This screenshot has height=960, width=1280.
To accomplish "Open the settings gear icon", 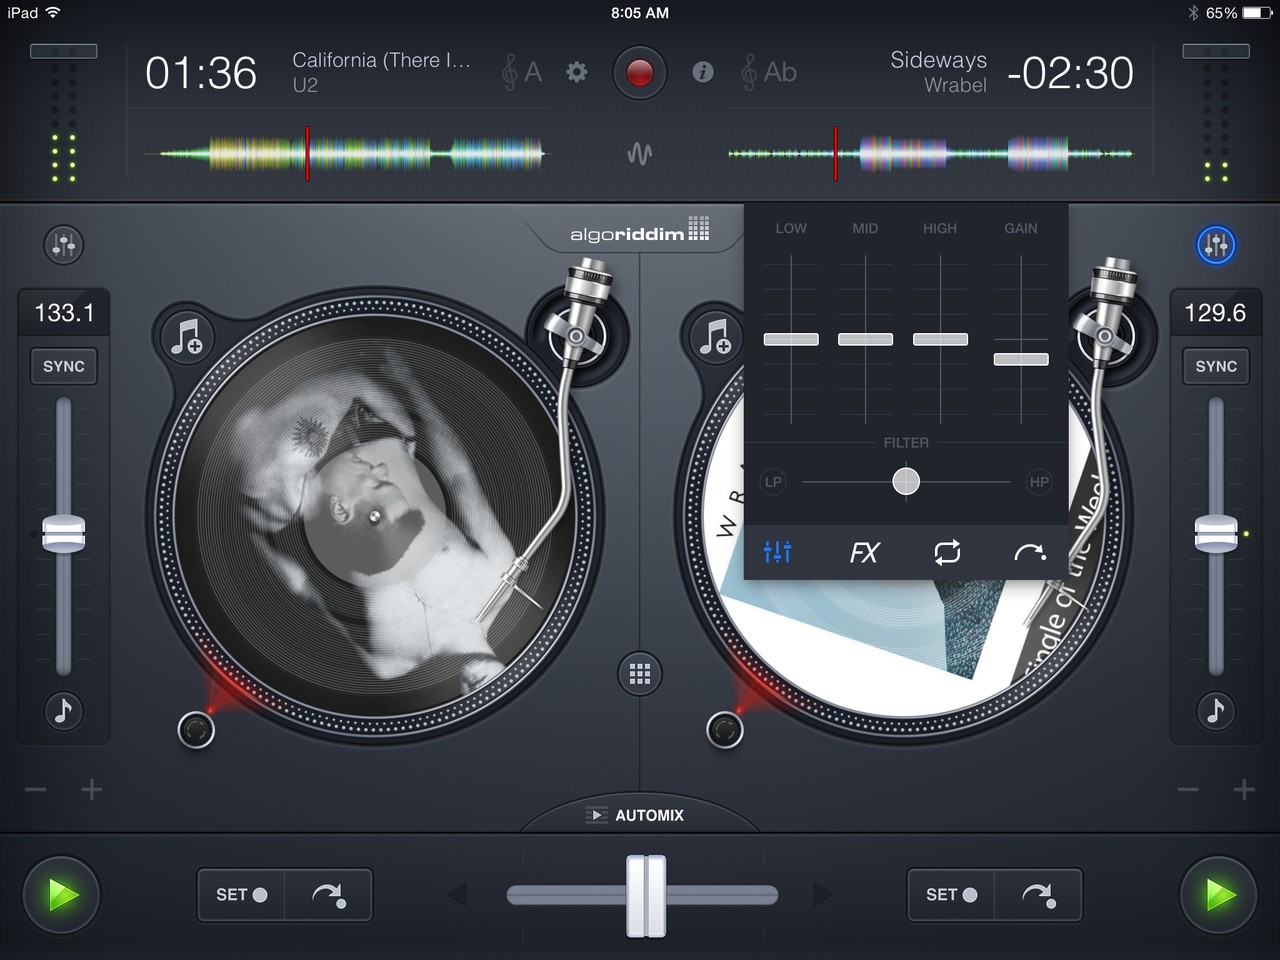I will pos(577,72).
